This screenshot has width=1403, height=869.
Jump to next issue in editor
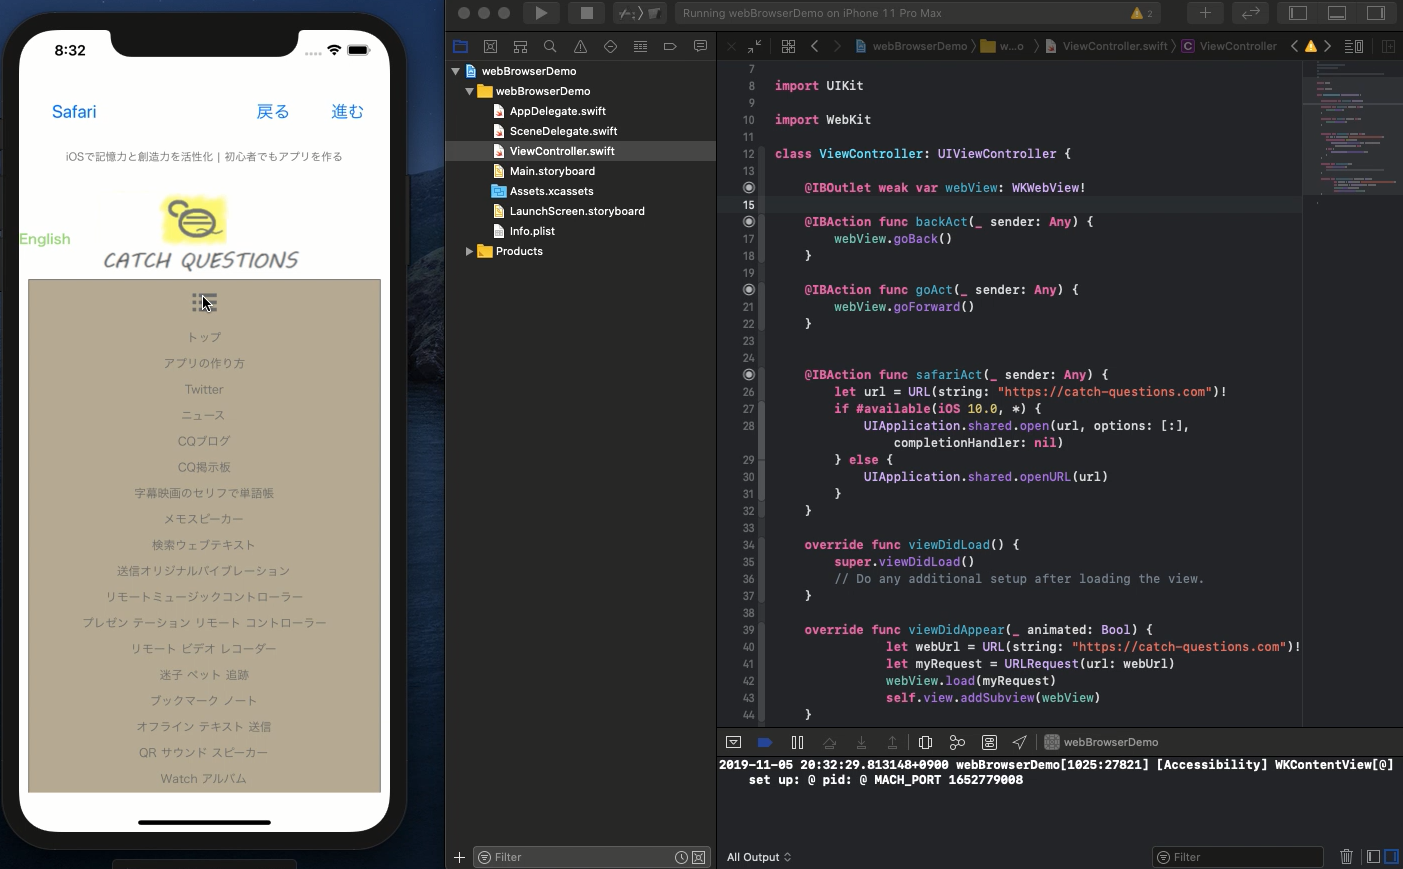tap(1328, 46)
